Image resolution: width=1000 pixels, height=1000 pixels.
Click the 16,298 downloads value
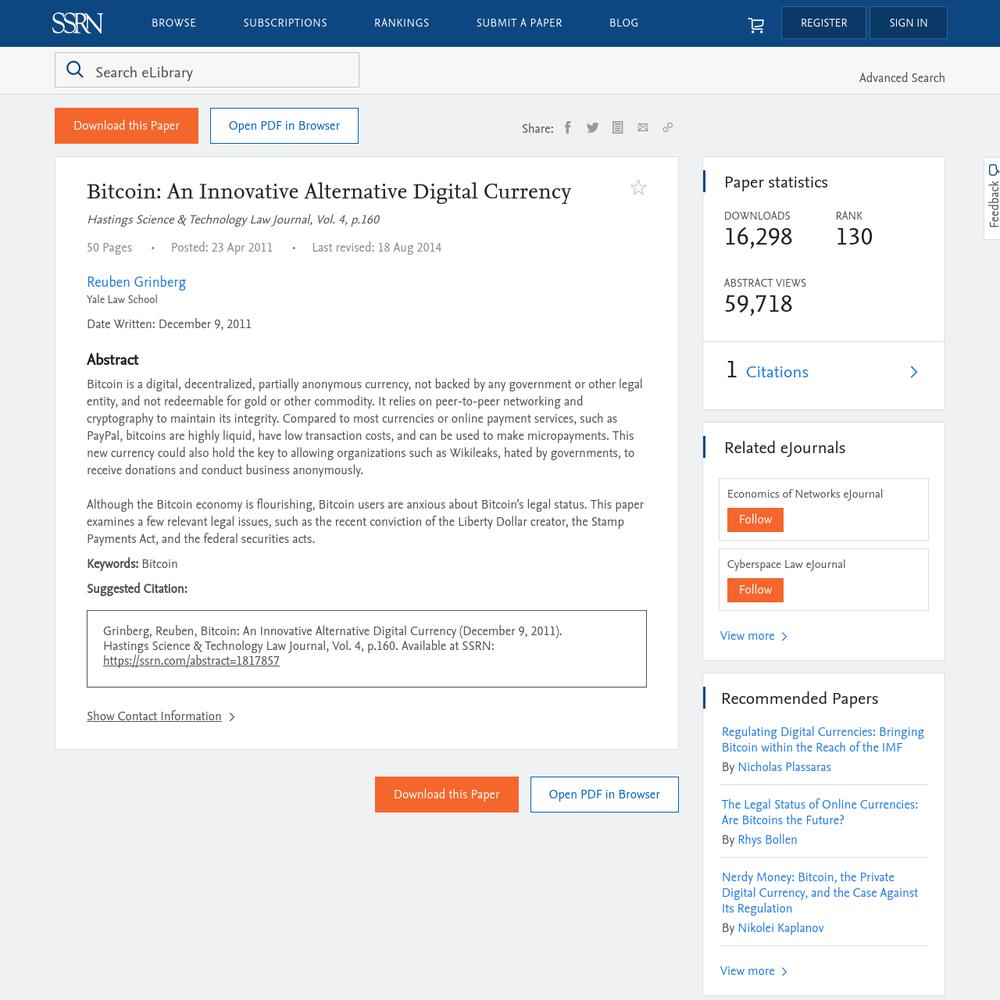[758, 237]
